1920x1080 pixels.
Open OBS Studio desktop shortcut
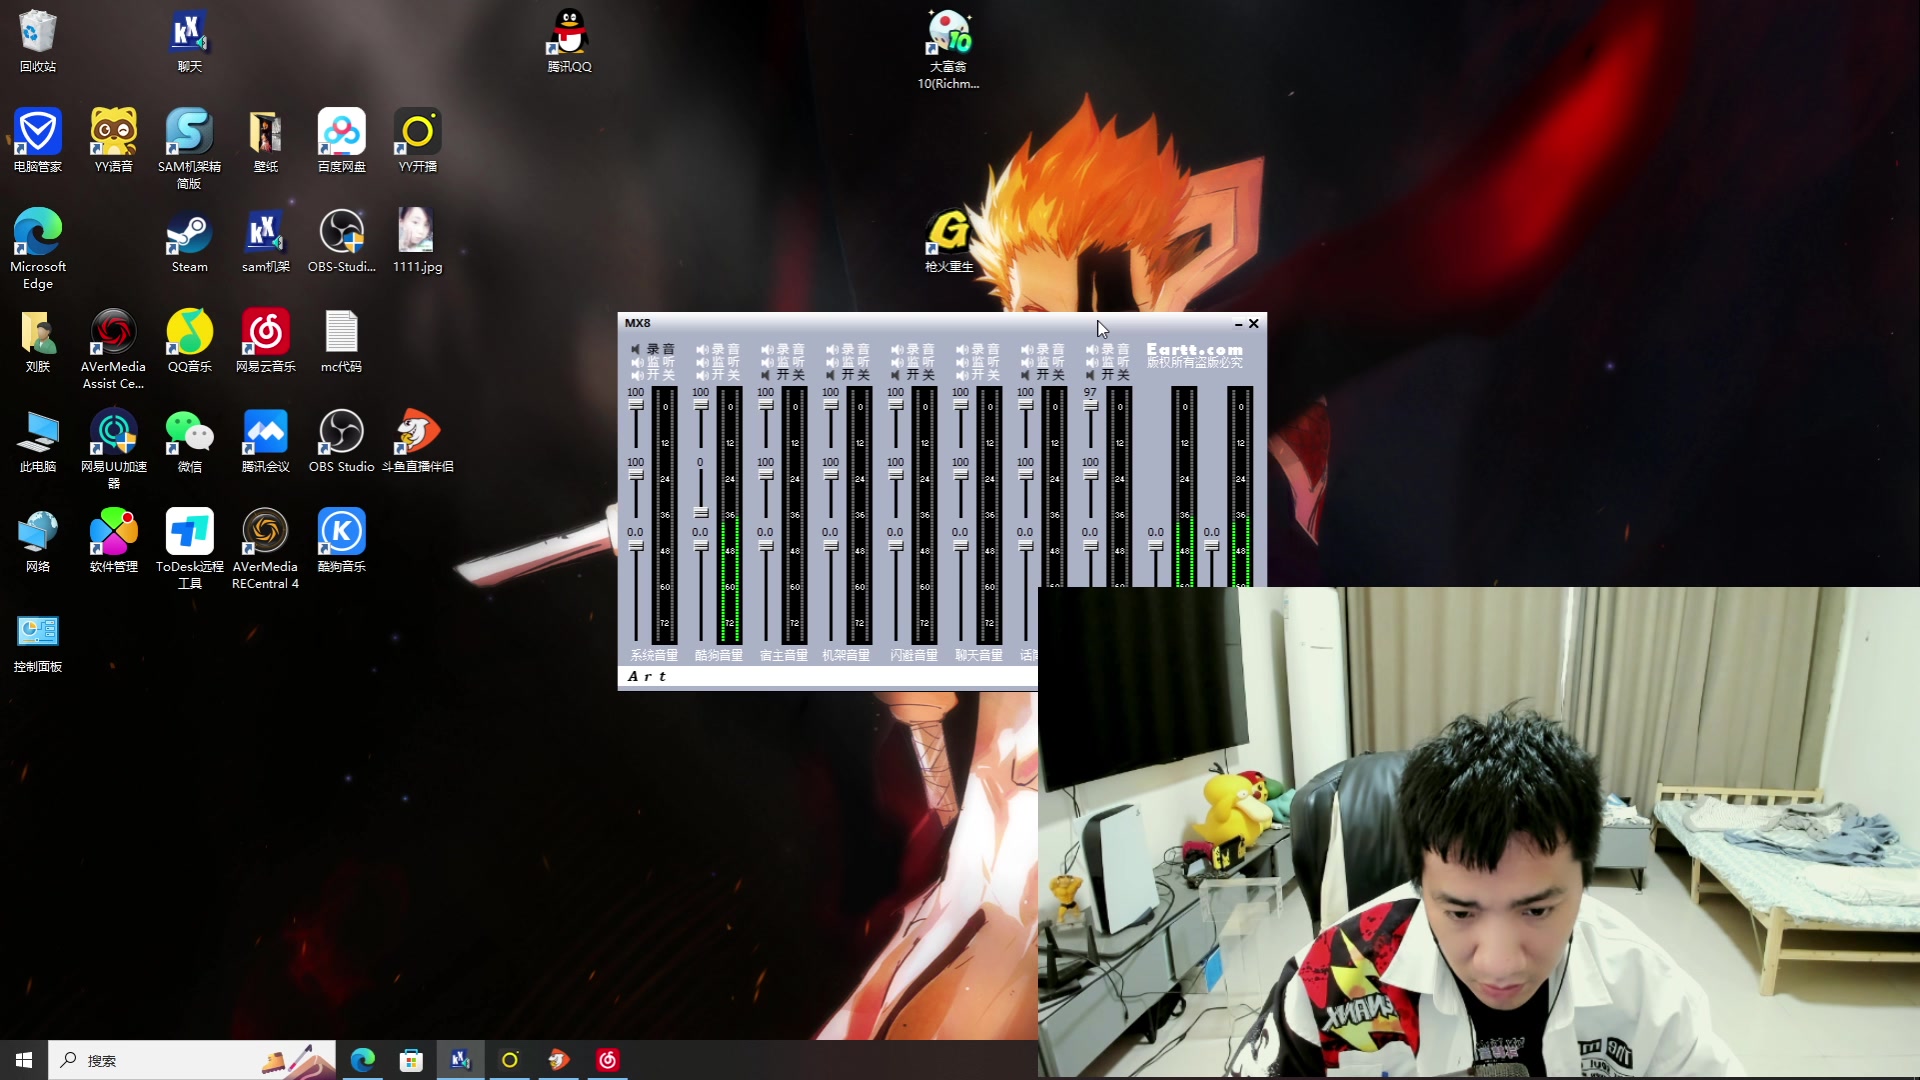[x=341, y=441]
